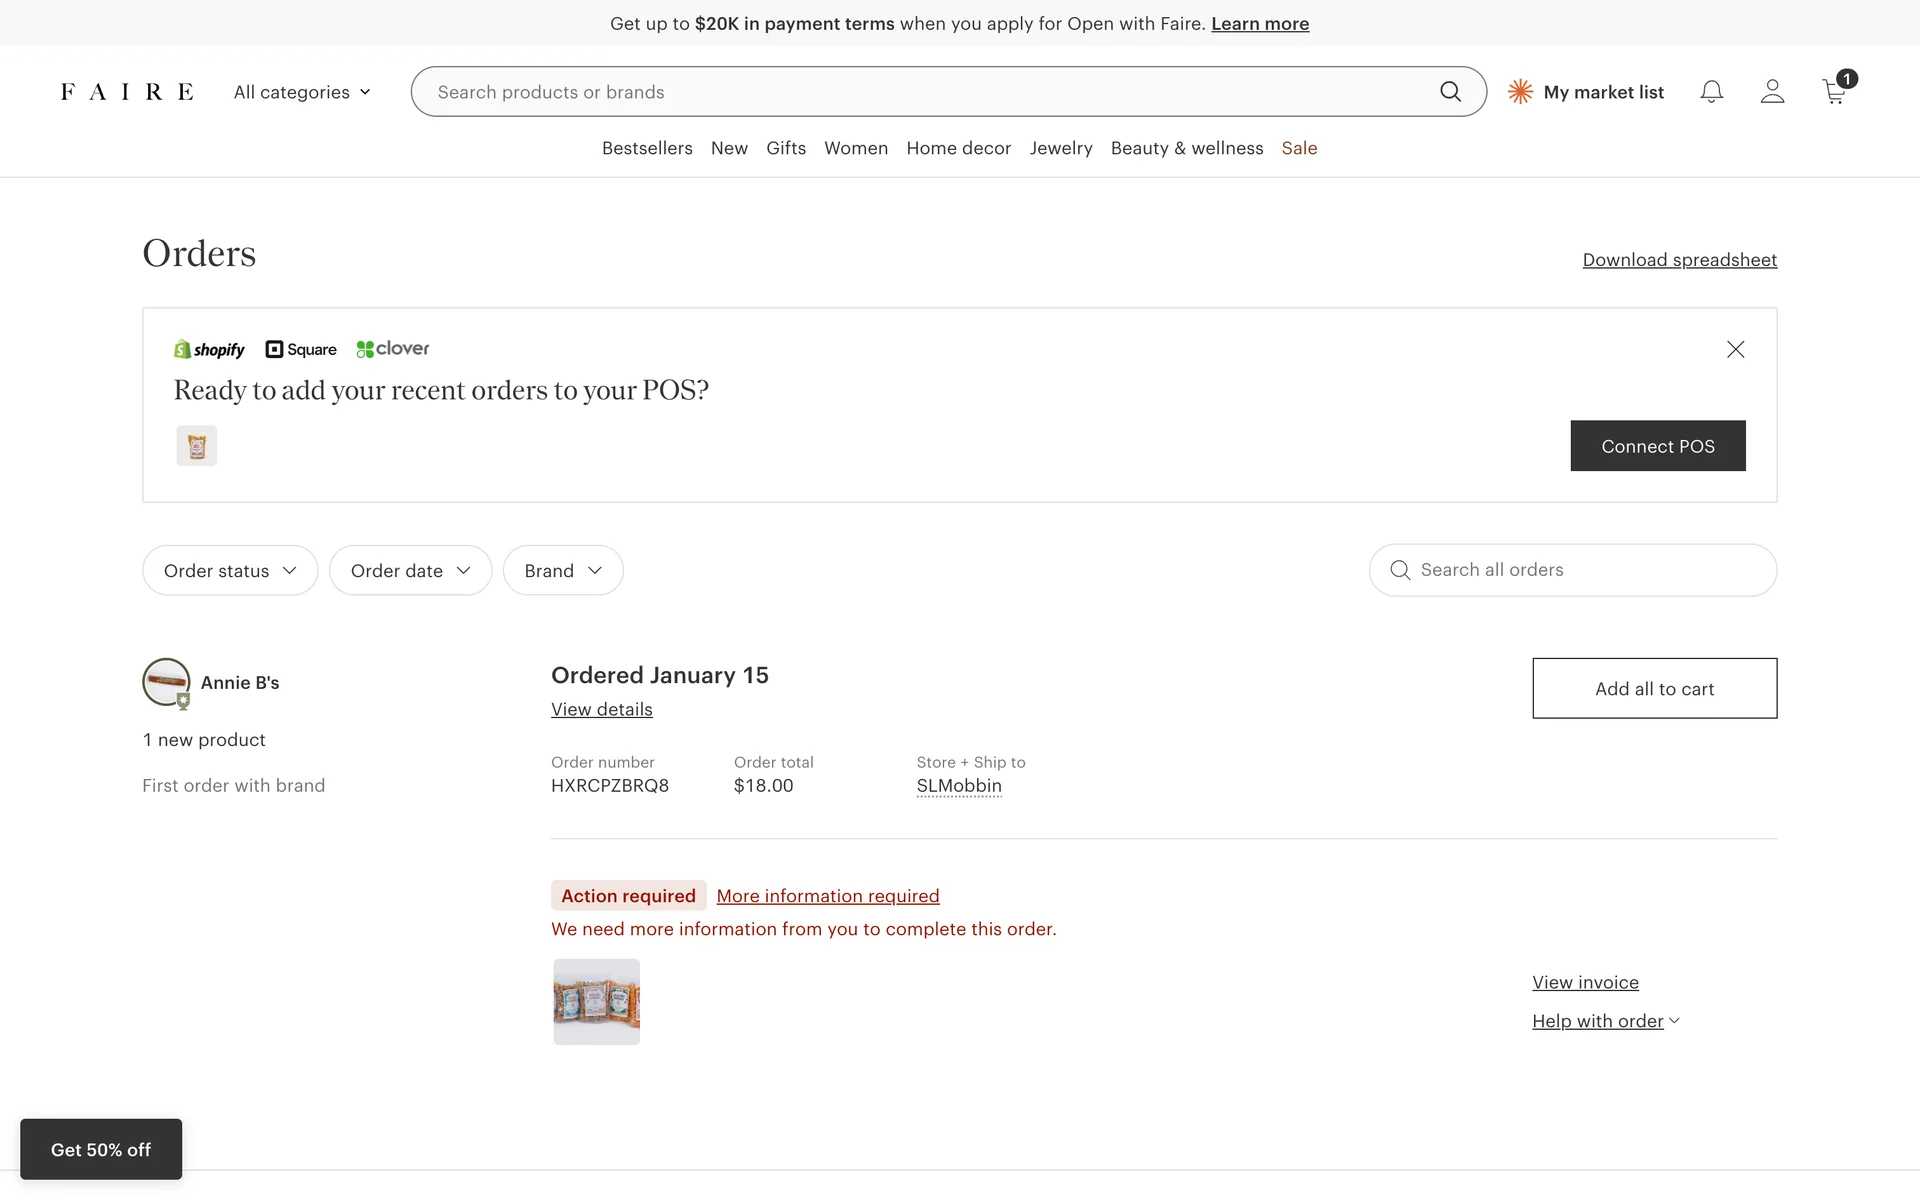Image resolution: width=1920 pixels, height=1200 pixels.
Task: Dismiss the Connect POS banner
Action: [x=1735, y=349]
